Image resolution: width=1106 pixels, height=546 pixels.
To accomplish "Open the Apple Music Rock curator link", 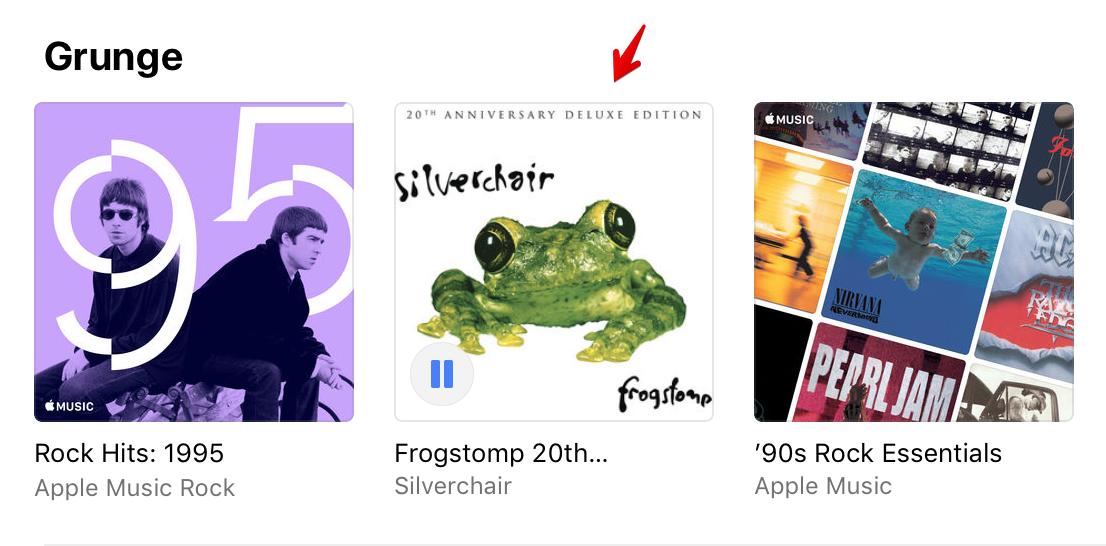I will click(135, 488).
